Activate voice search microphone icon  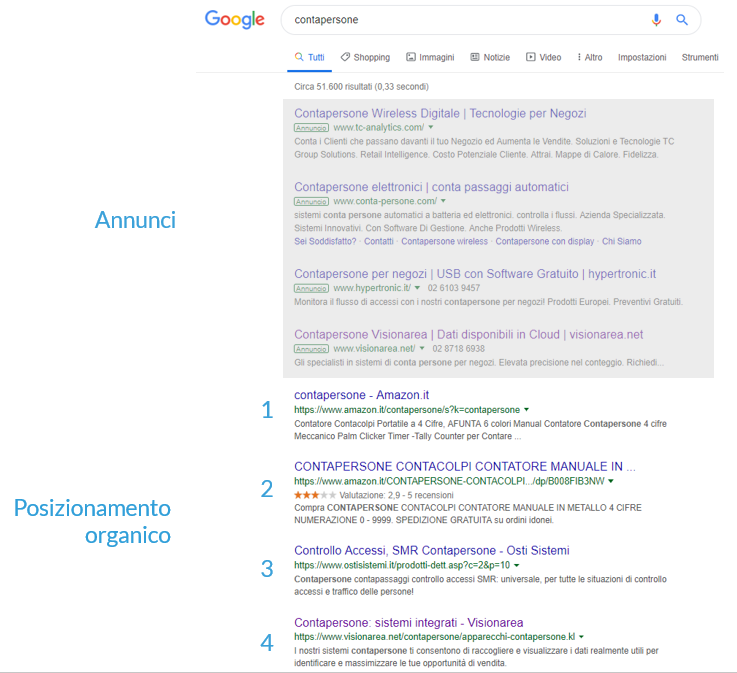pyautogui.click(x=656, y=20)
